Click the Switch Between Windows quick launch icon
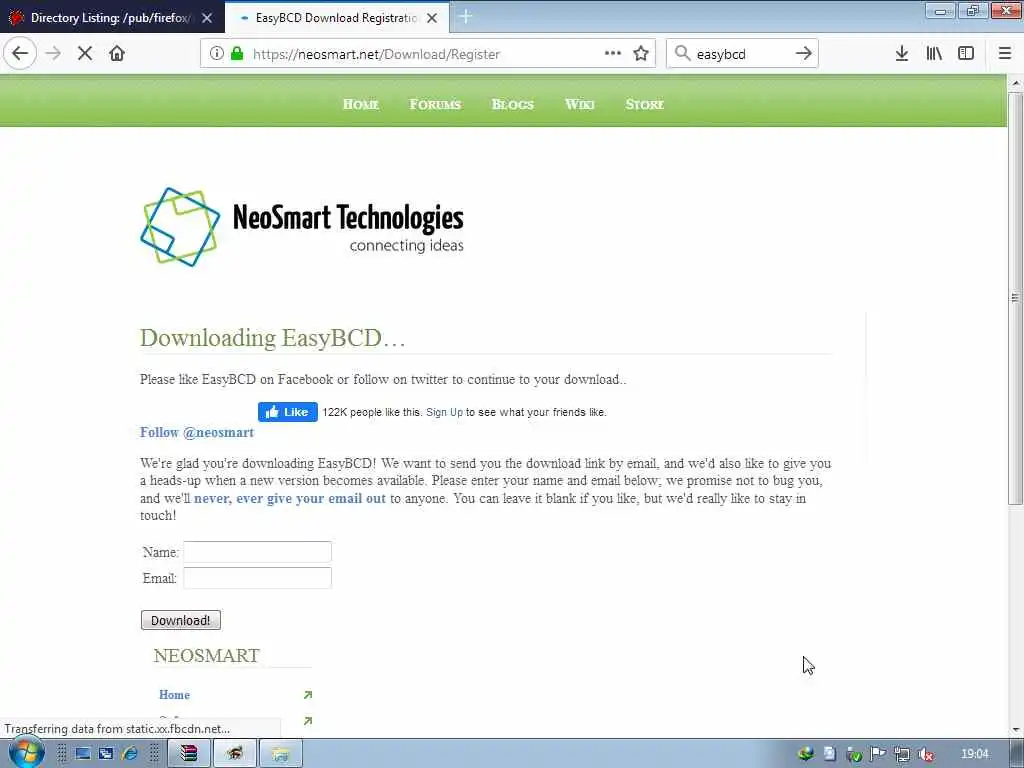This screenshot has width=1024, height=768. point(106,754)
